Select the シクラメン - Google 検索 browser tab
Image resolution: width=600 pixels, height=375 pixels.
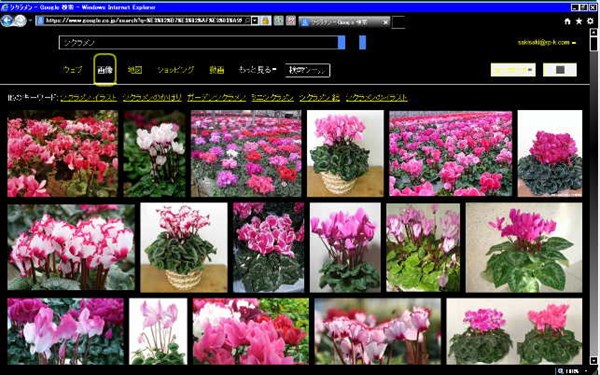click(341, 22)
